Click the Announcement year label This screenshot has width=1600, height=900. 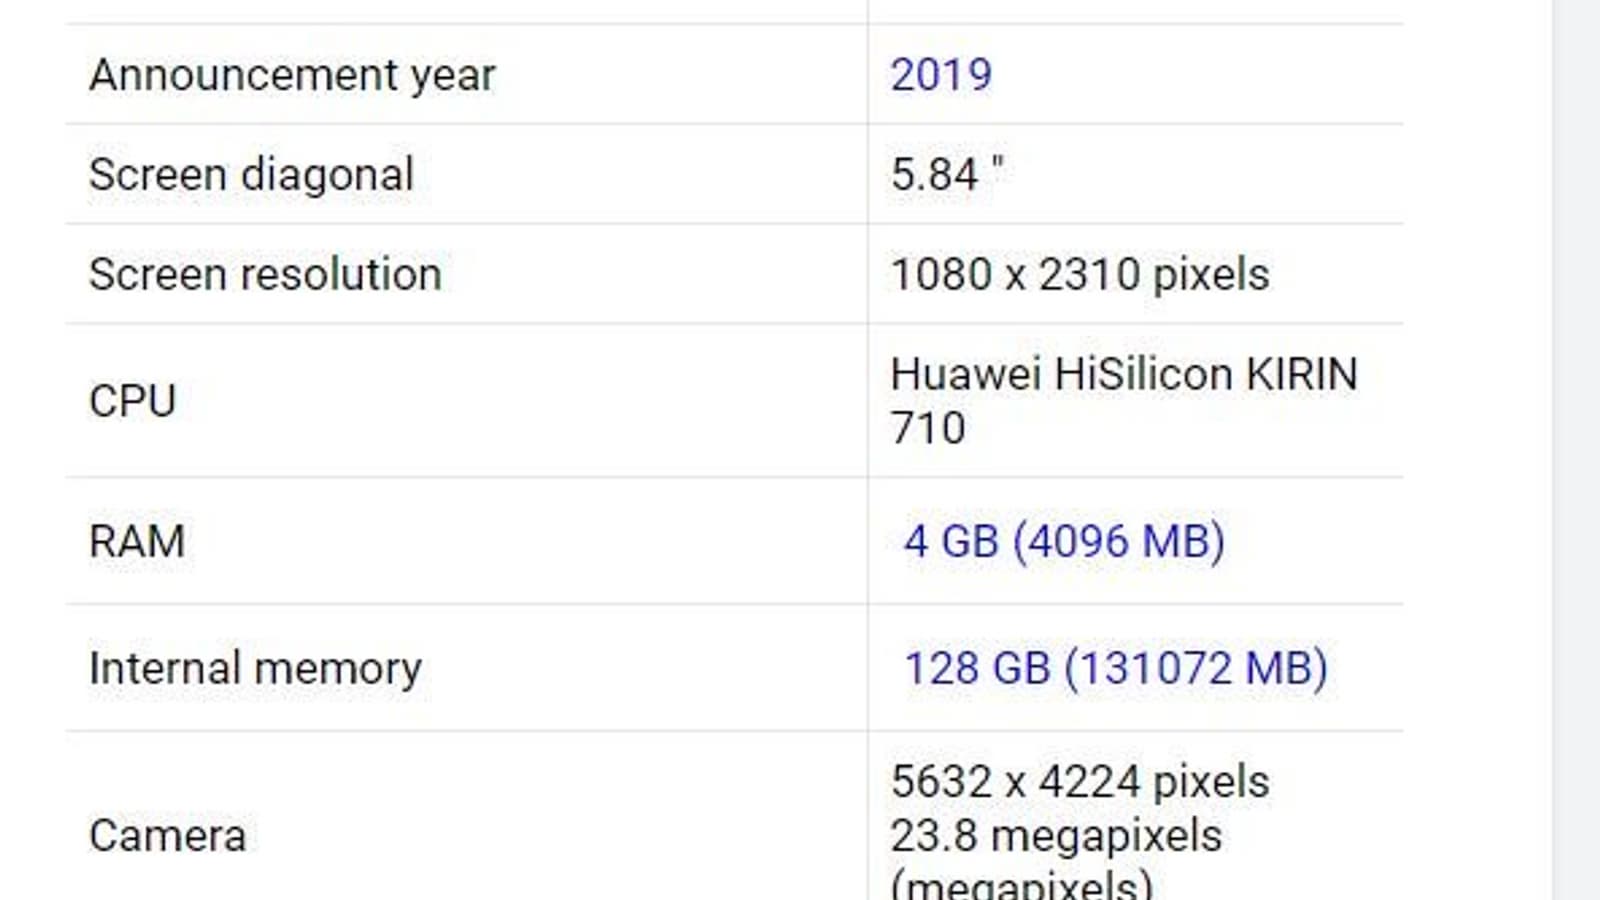click(292, 75)
